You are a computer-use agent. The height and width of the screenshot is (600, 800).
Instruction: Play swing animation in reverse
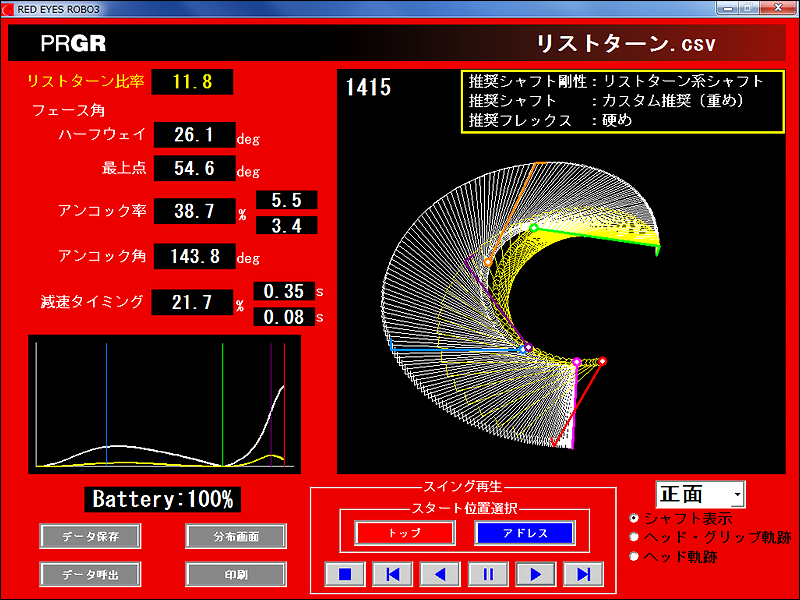pos(440,574)
